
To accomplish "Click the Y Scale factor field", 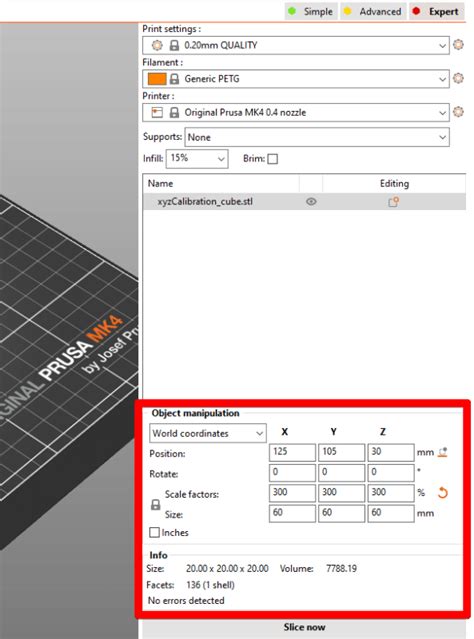I will [x=342, y=493].
